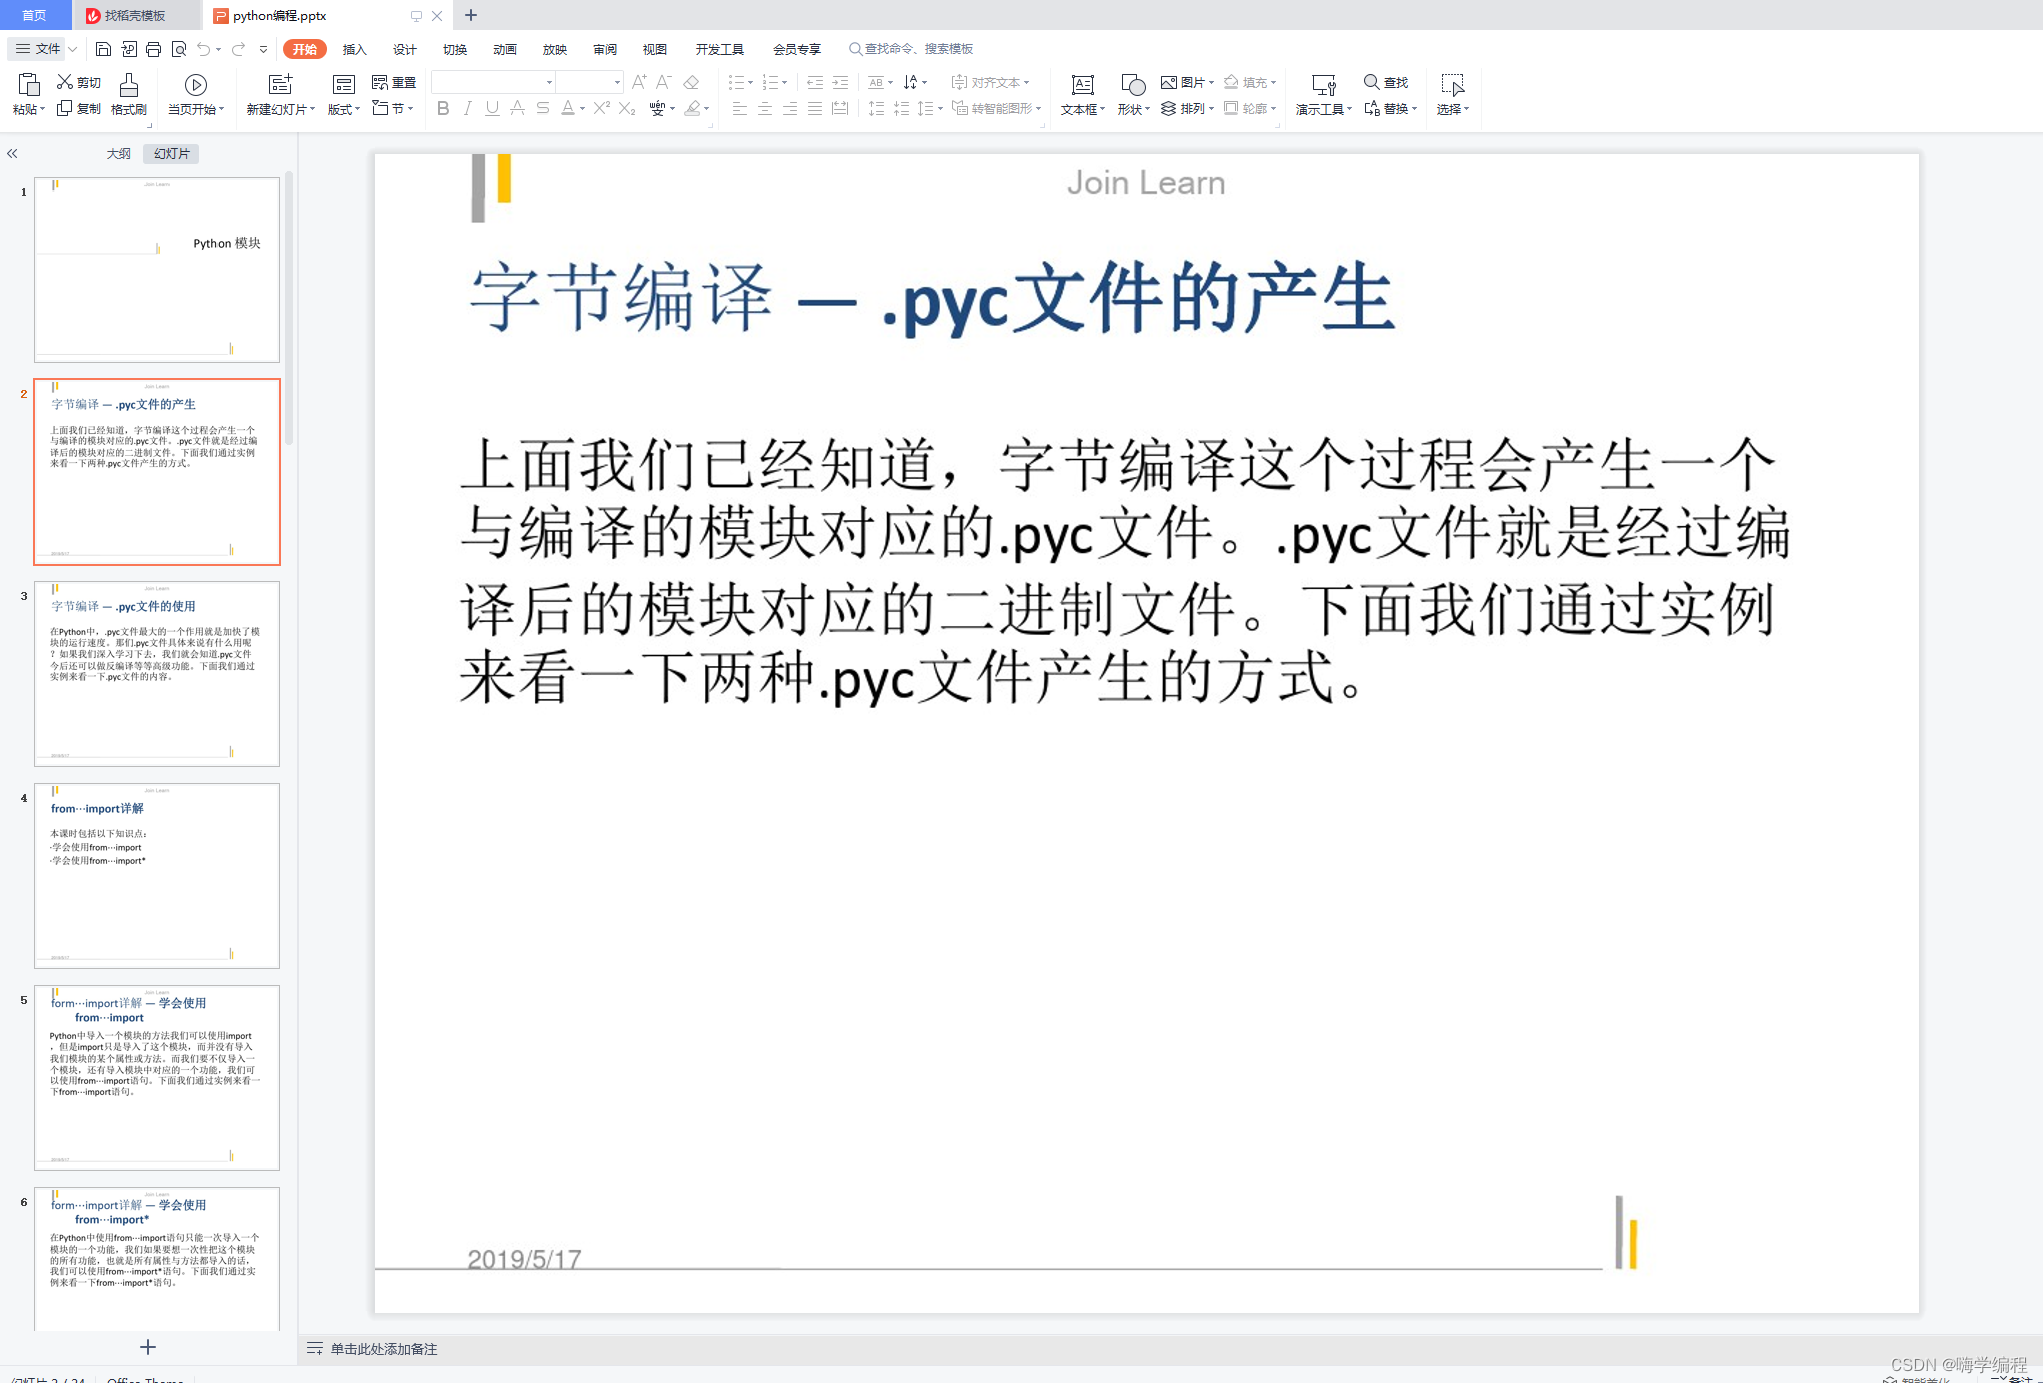Click the File (文件) menu button

click(38, 49)
